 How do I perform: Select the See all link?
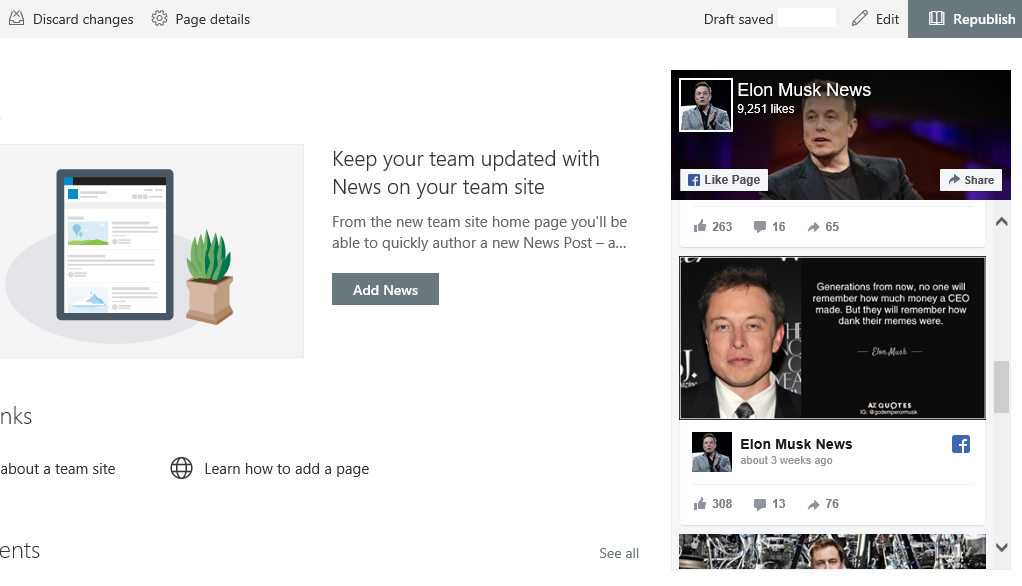click(x=618, y=553)
